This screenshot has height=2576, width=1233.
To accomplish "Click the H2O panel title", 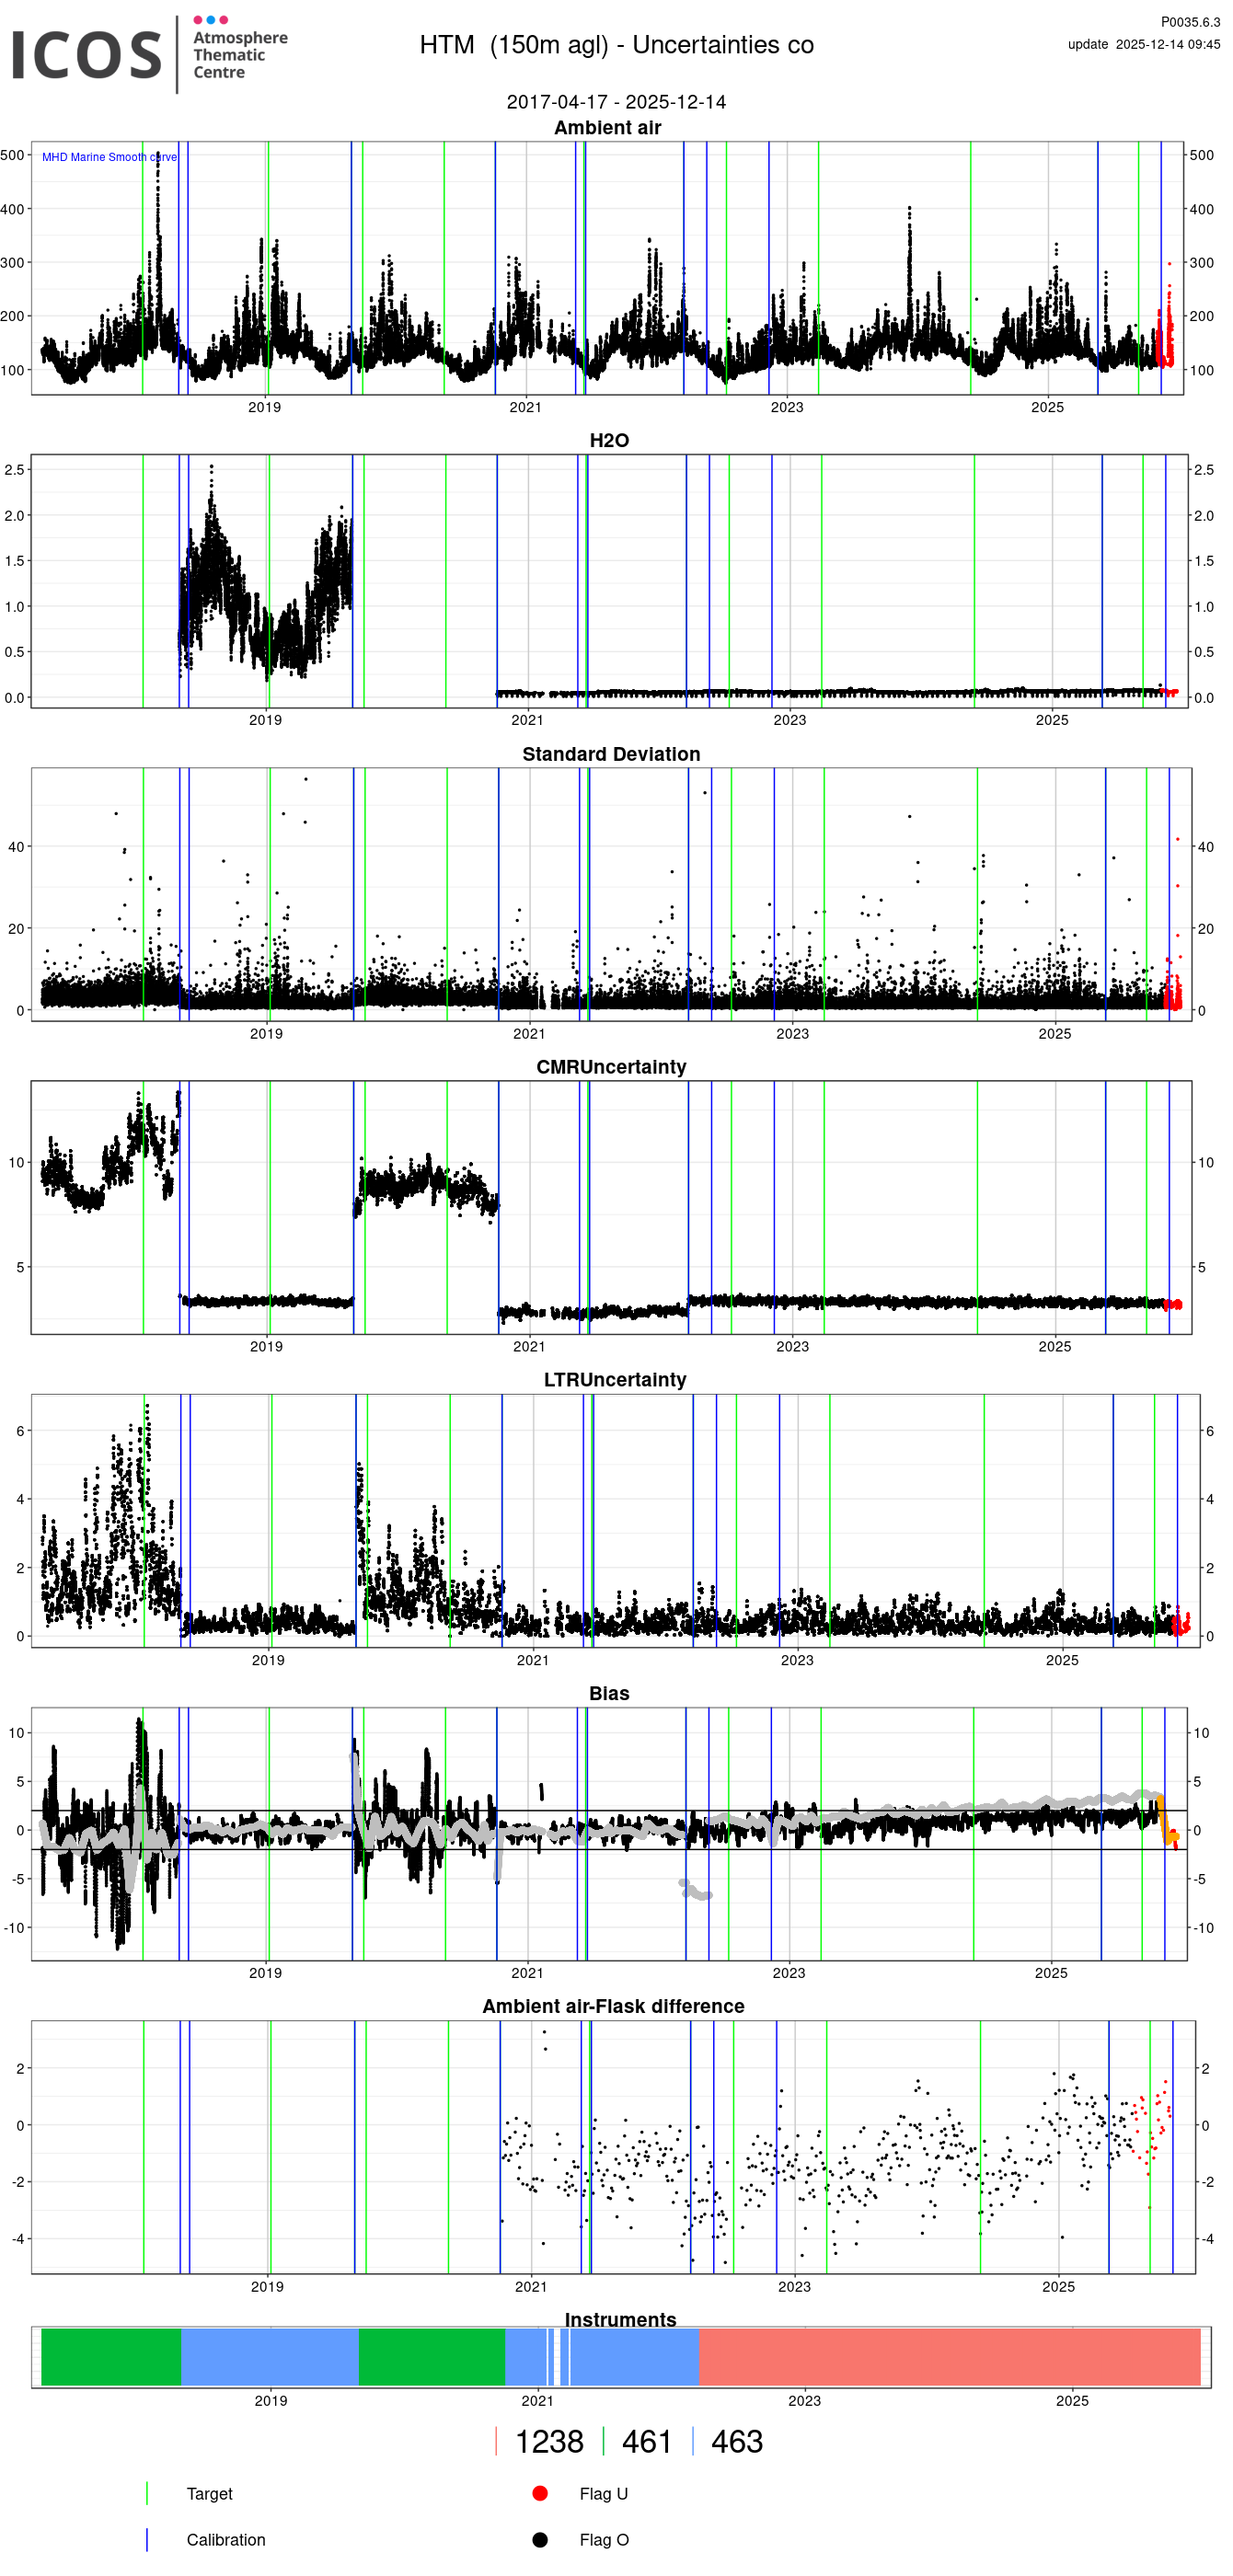I will point(609,440).
